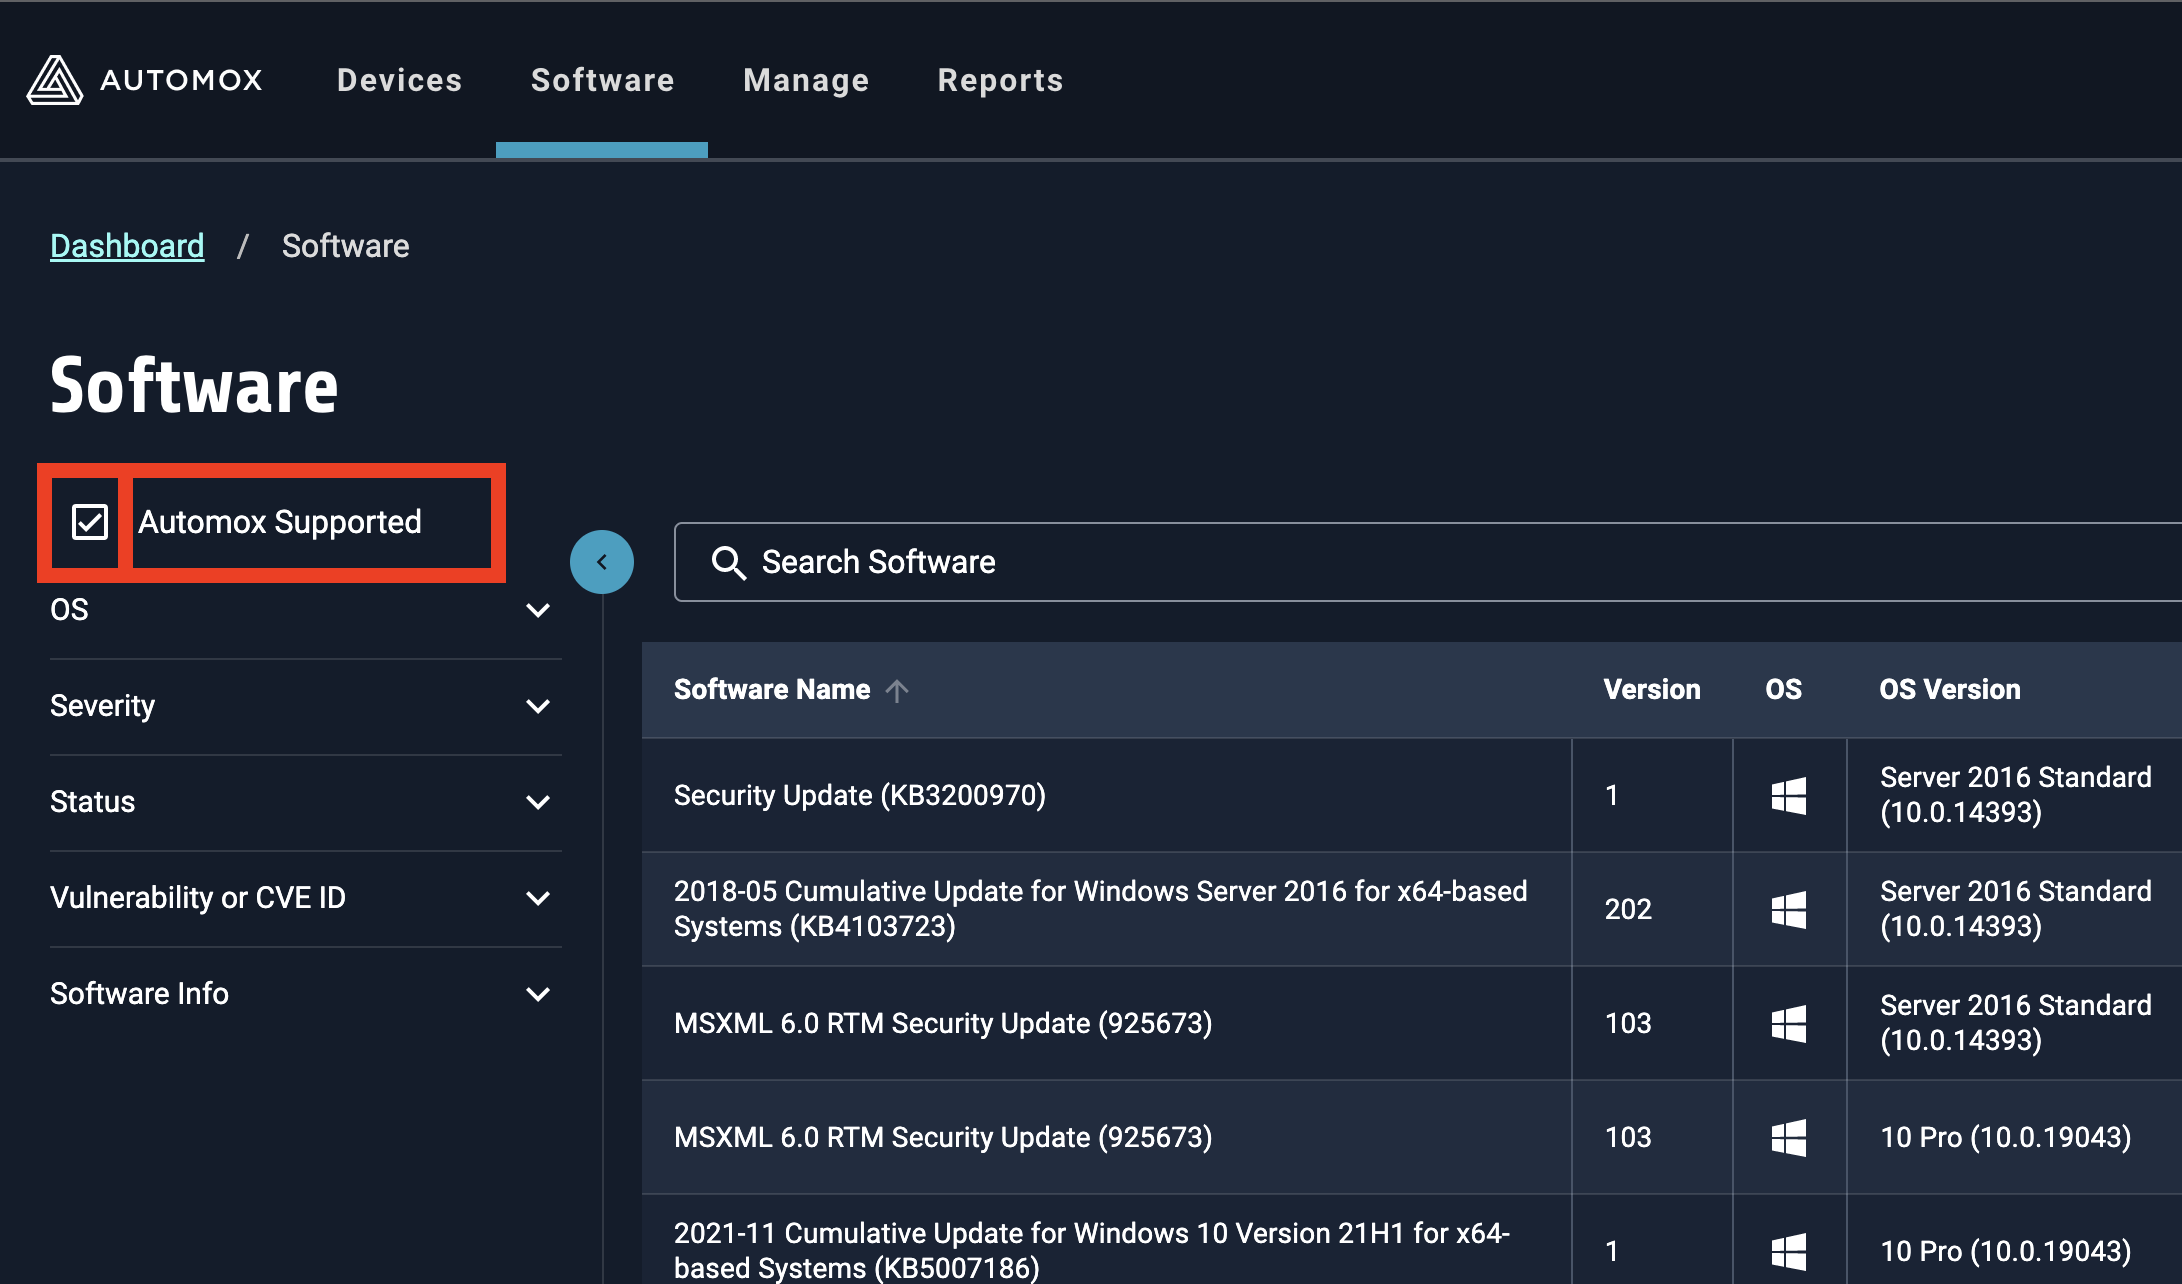Click the Automox logo icon
This screenshot has width=2182, height=1284.
pyautogui.click(x=54, y=80)
